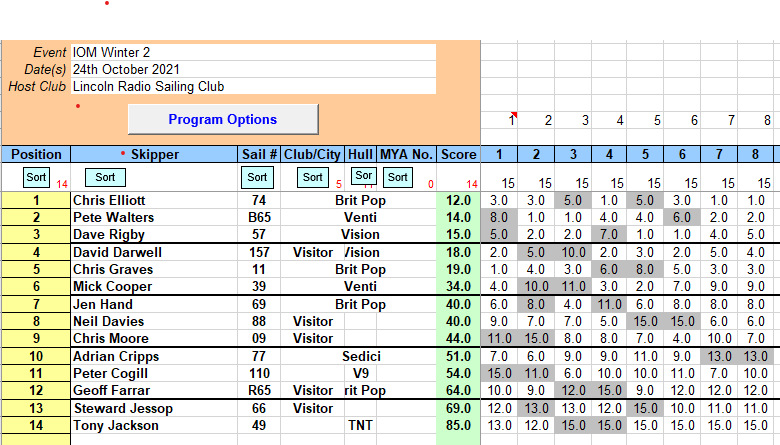Select position cell number 7
The height and width of the screenshot is (445, 780).
tap(36, 304)
